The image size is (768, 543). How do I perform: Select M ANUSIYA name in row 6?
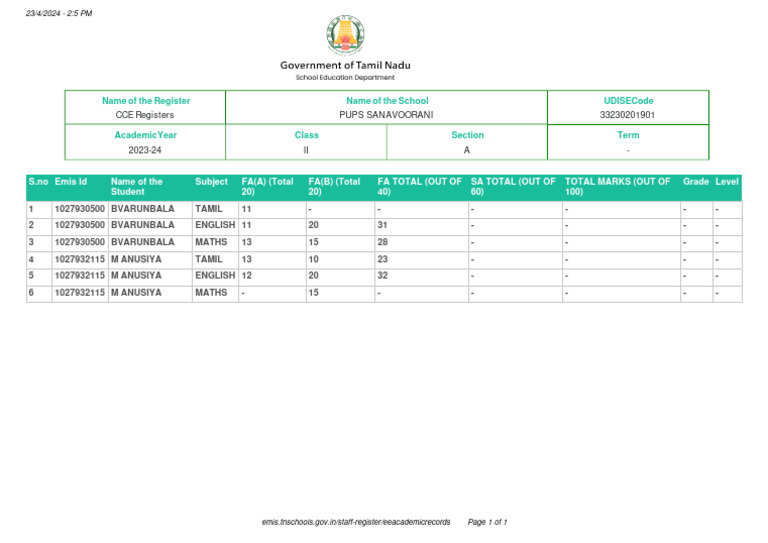click(x=136, y=293)
